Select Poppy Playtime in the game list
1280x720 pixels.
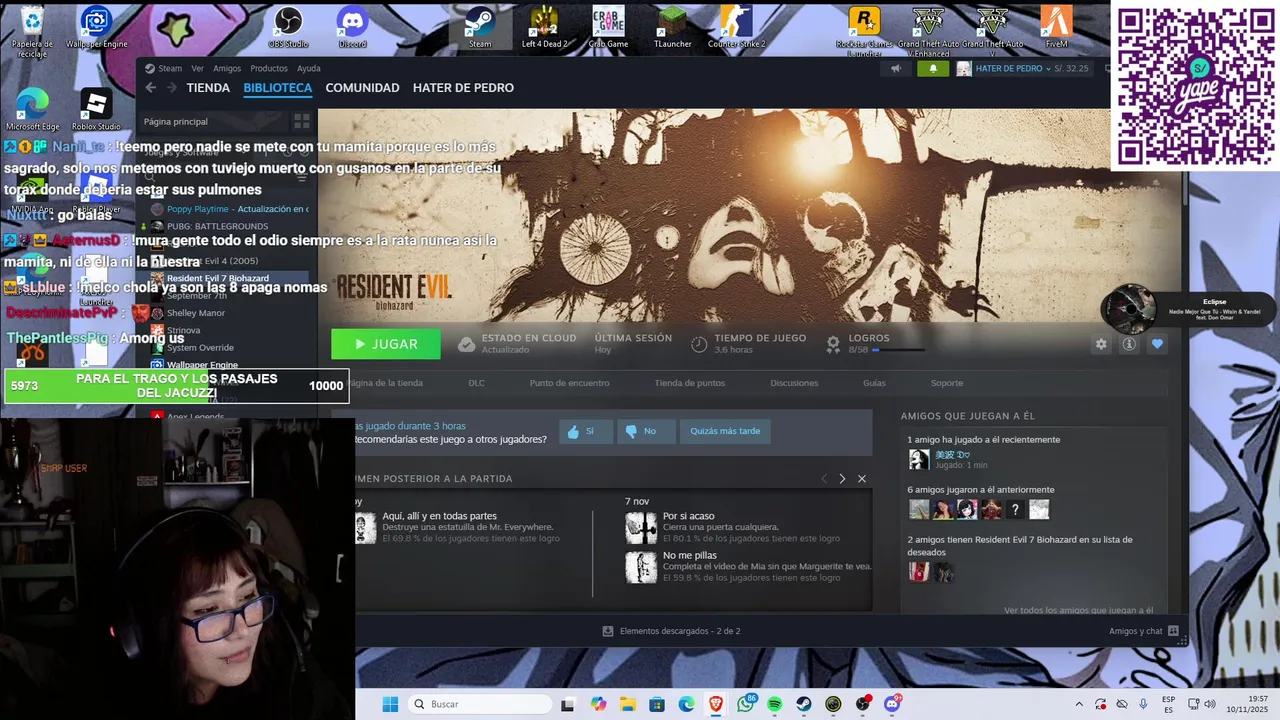[x=229, y=209]
